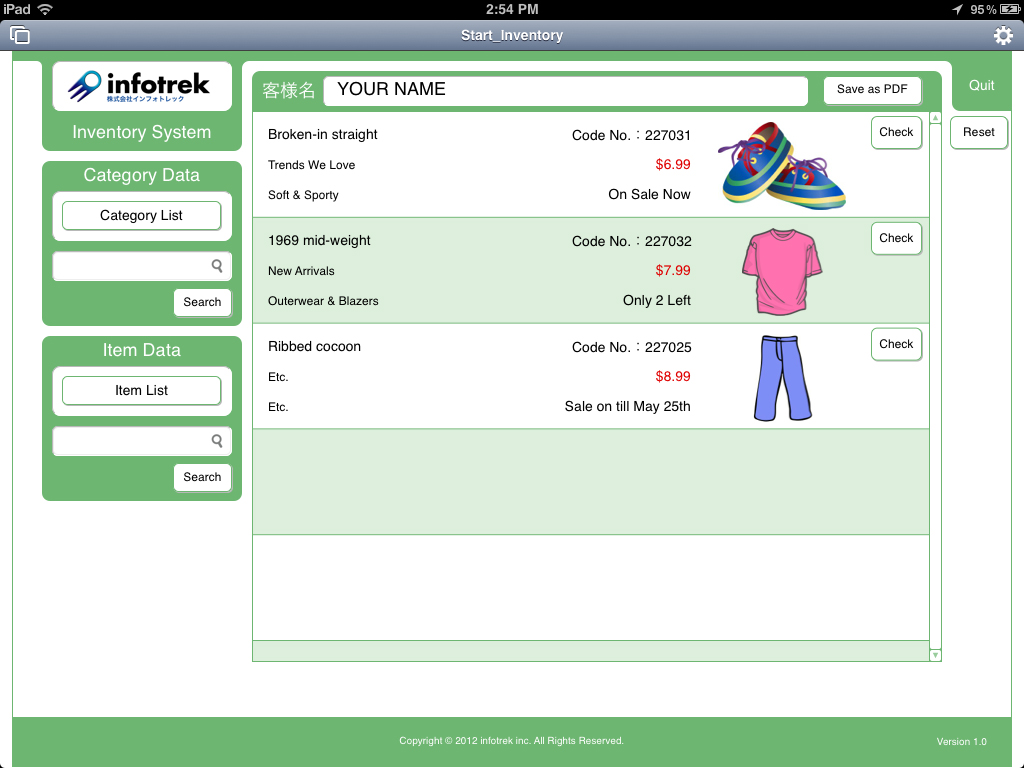Click magnifier icon in Category Data search
Screen dimensions: 1024x768
[x=217, y=266]
